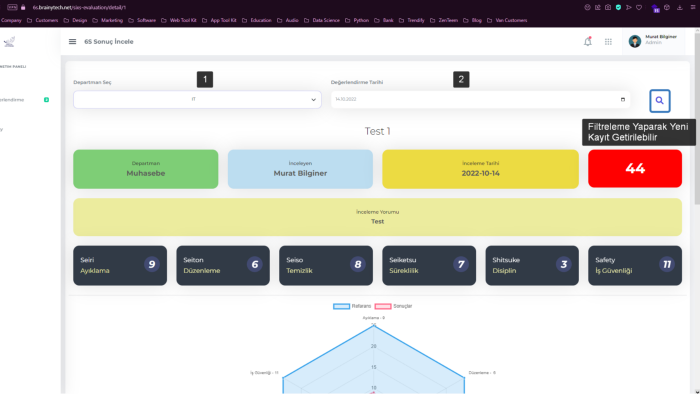Open the Bank bookmark folder
This screenshot has height=394, width=700.
(x=384, y=20)
